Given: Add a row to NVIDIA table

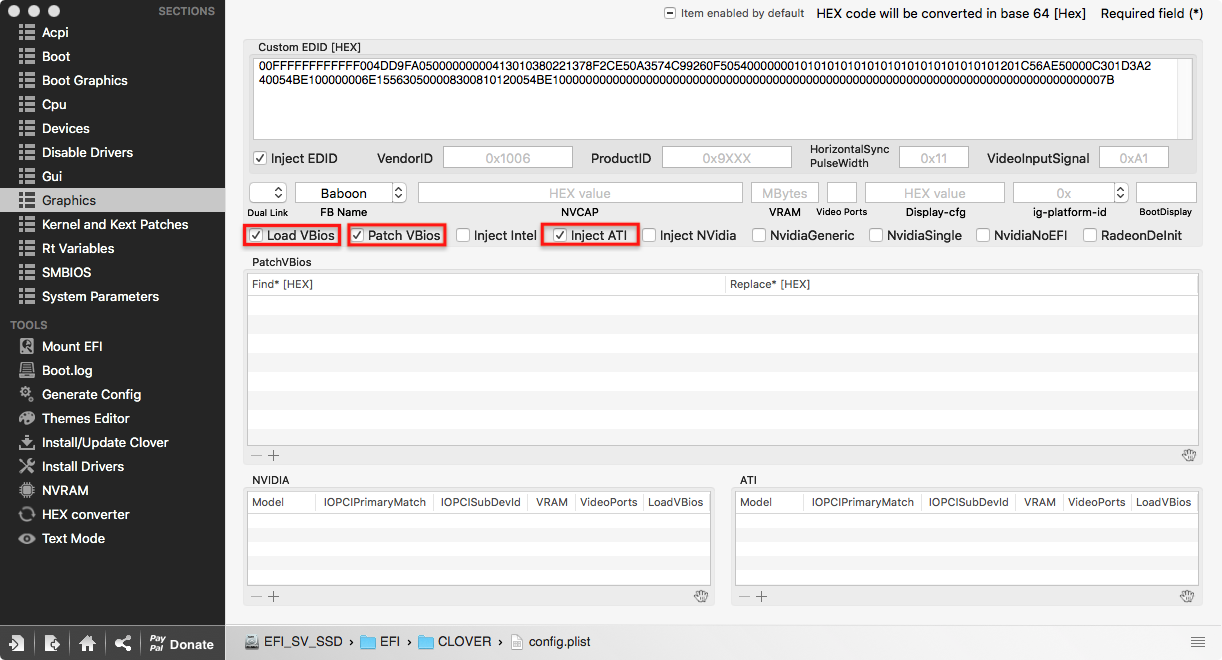Looking at the screenshot, I should pos(273,596).
